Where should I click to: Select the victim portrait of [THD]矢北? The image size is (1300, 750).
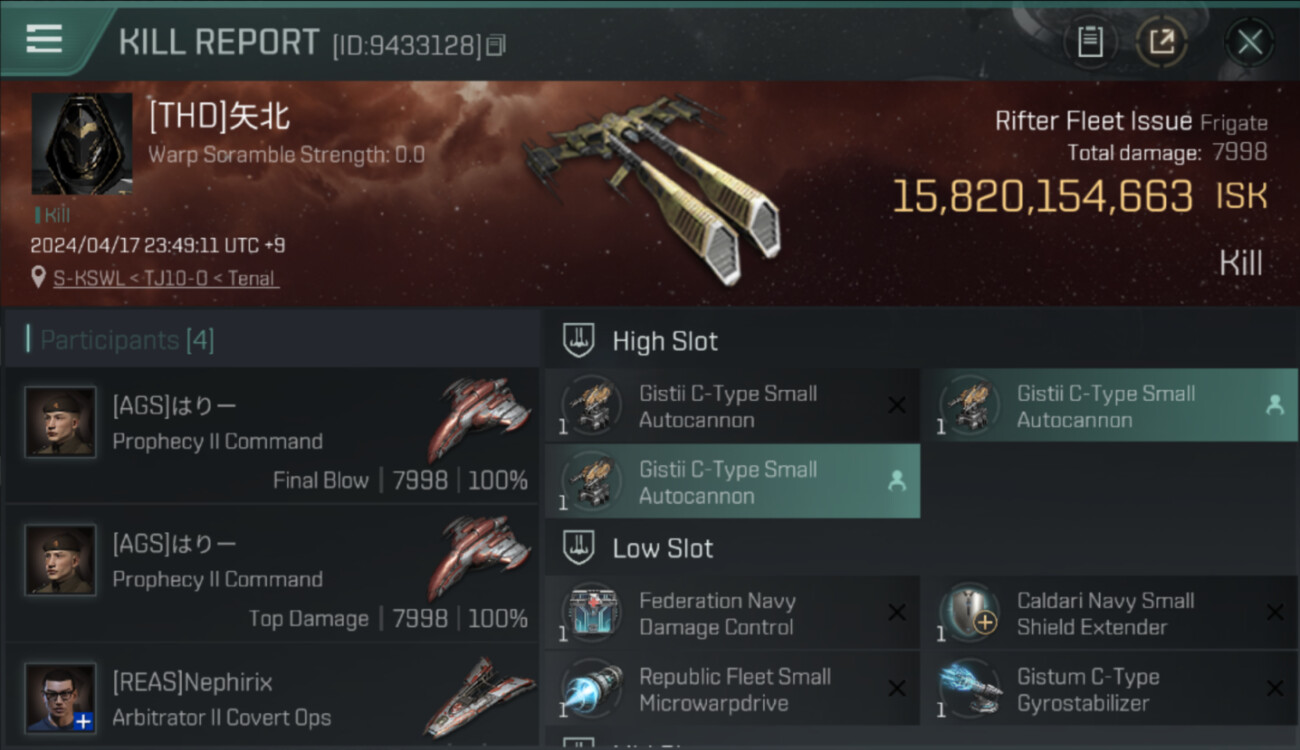coord(82,144)
